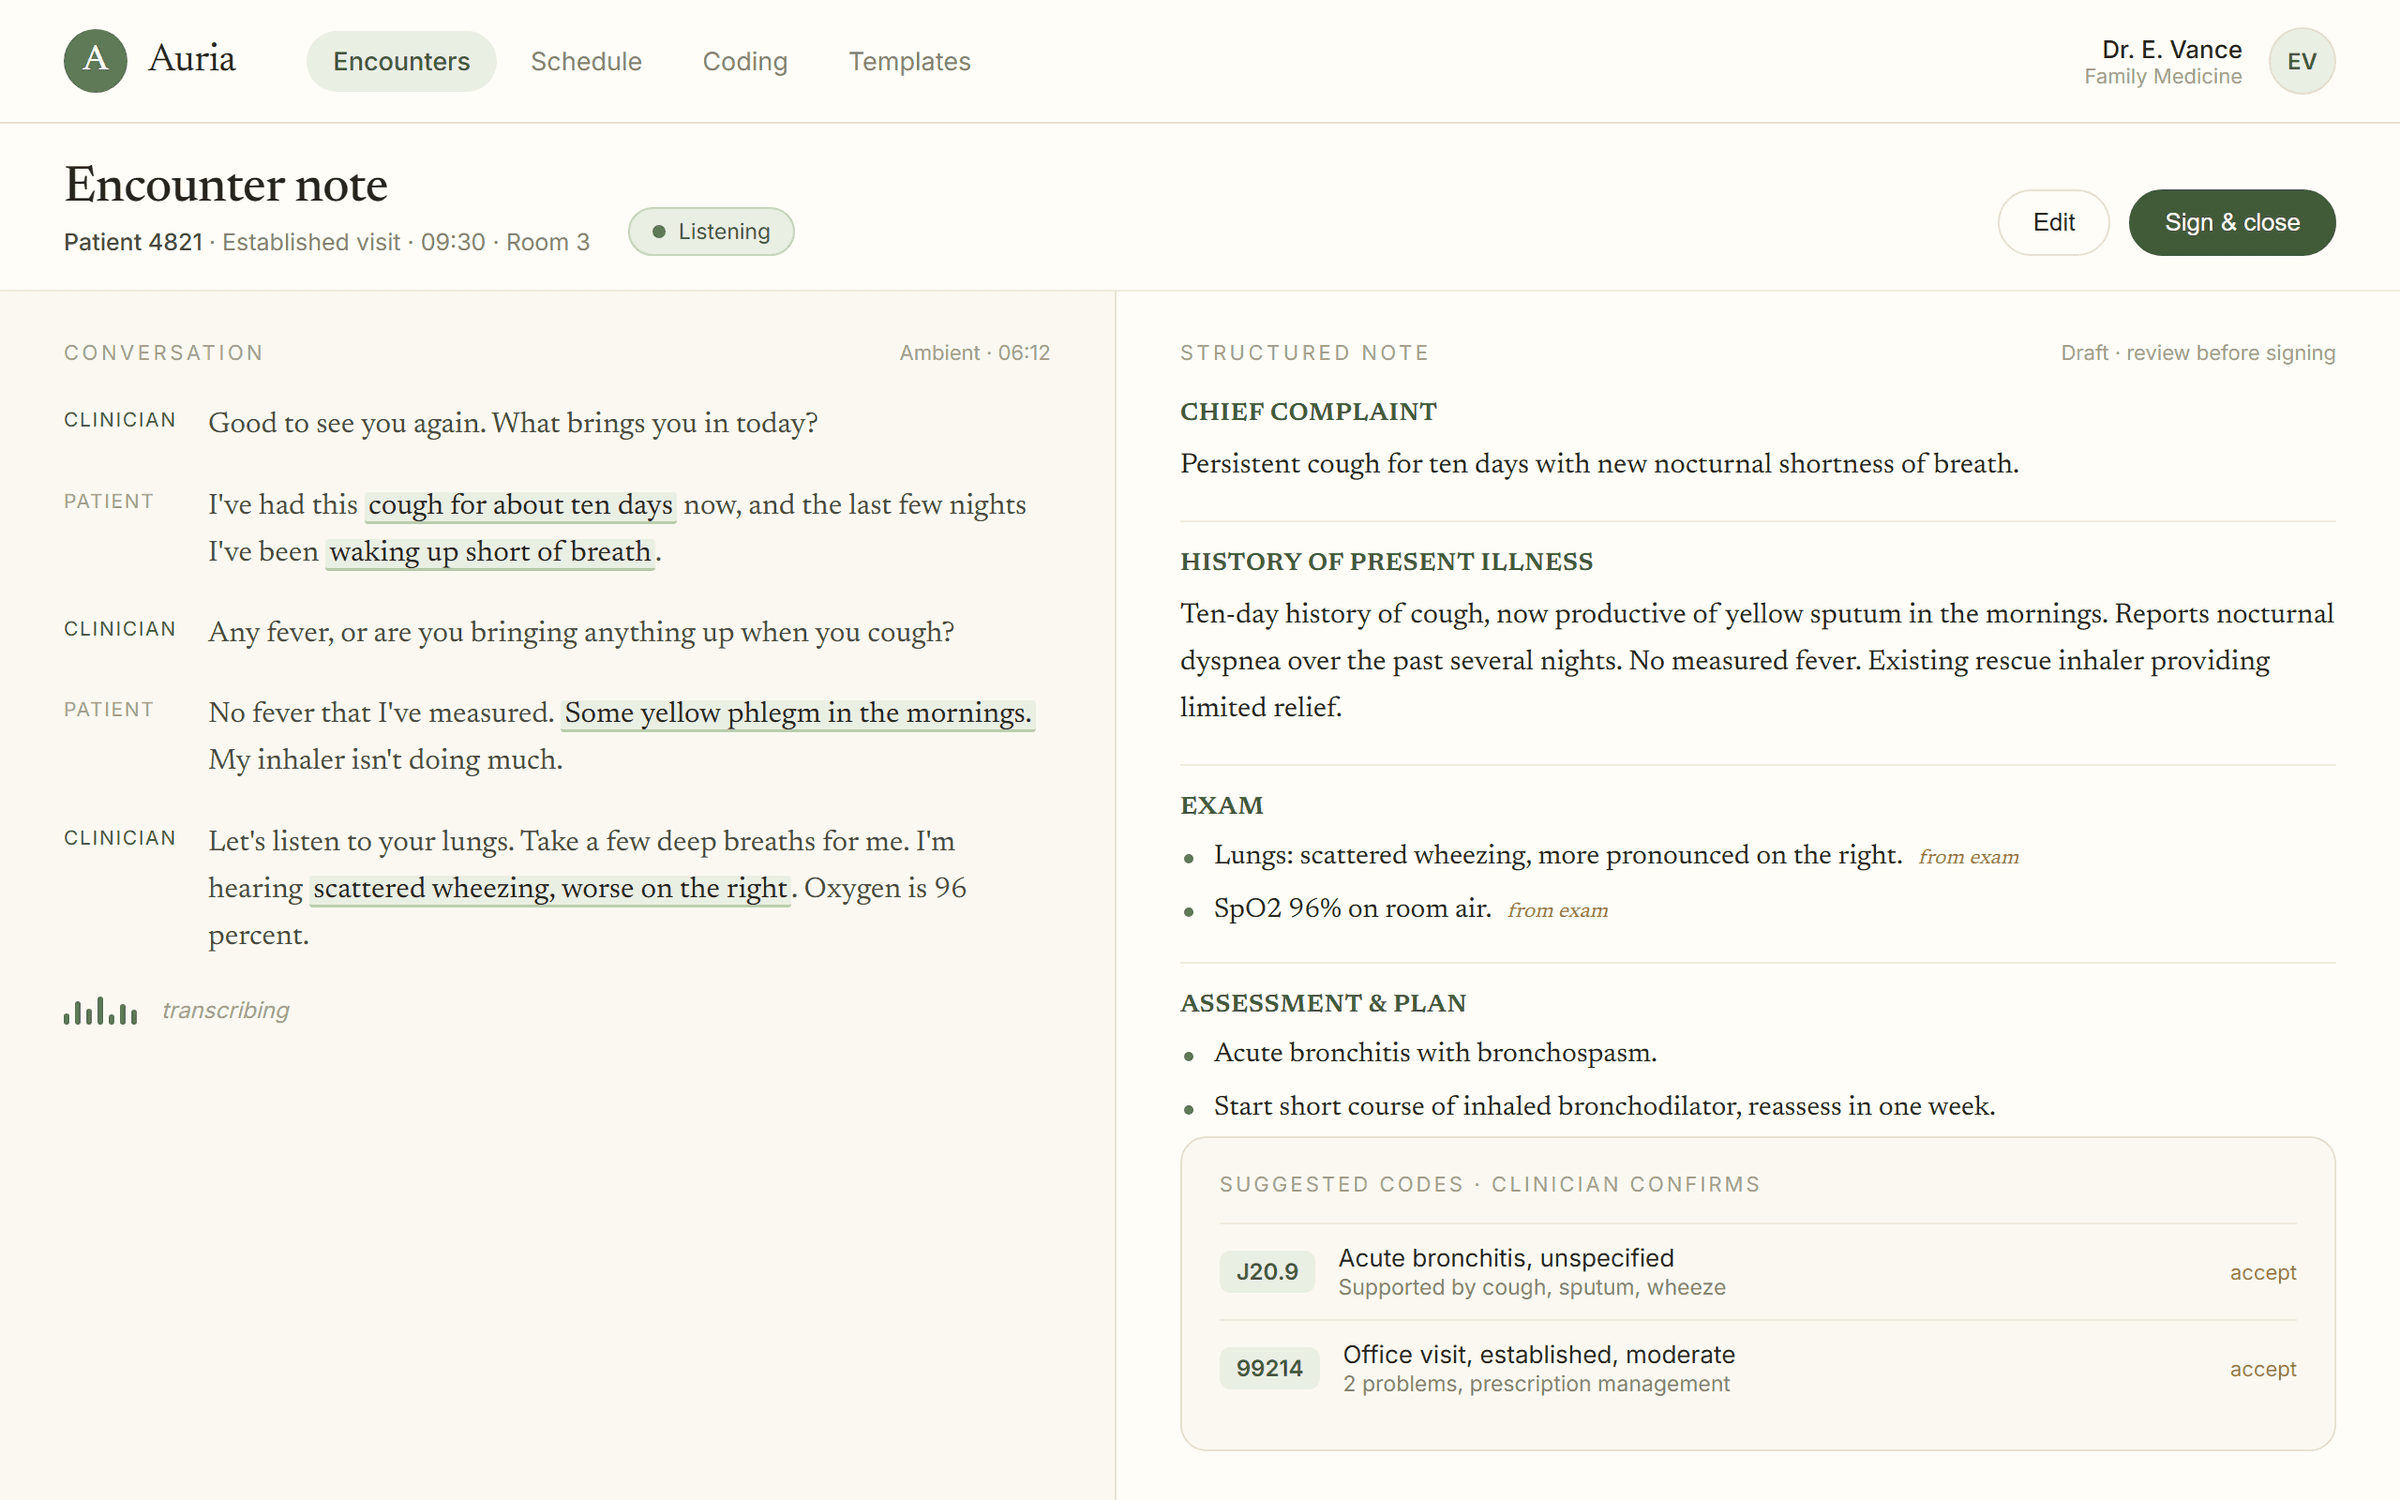Click the Exam section heading
The width and height of the screenshot is (2400, 1500).
1221,805
